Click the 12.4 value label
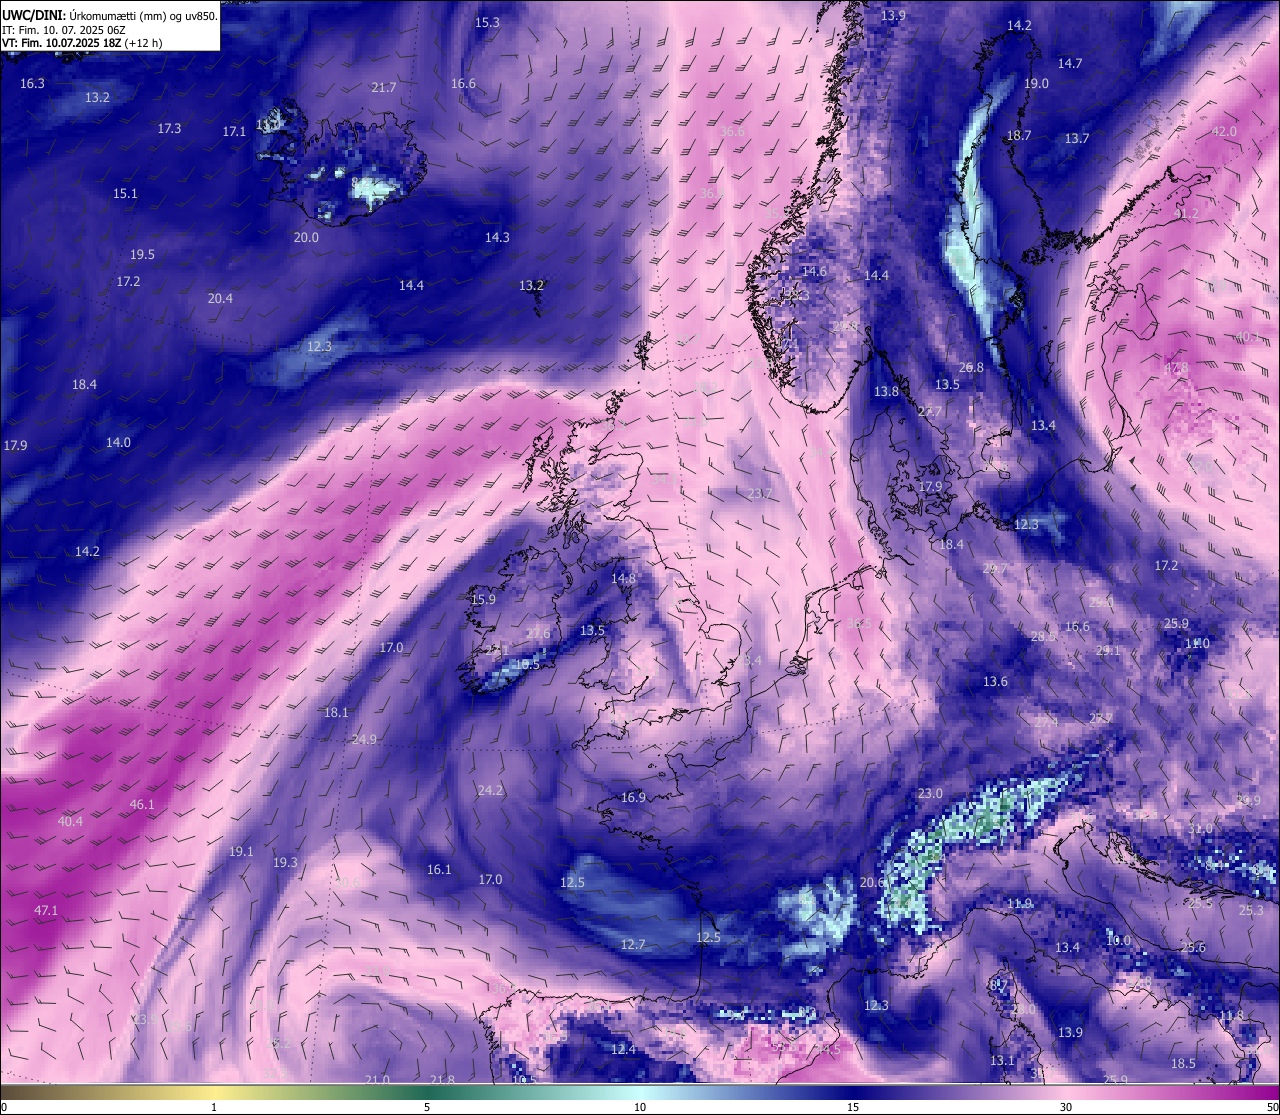Screen dimensions: 1280x1115 [x=623, y=1050]
